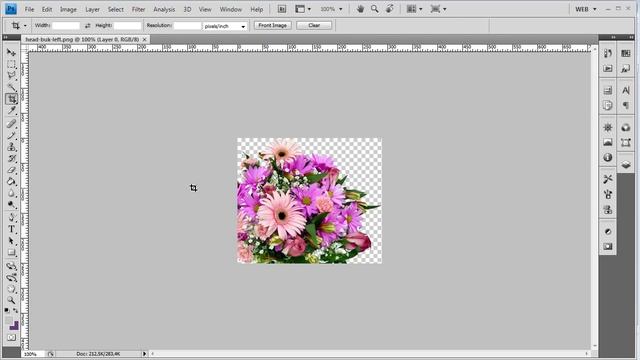Open the Tool Presets panel icon
Screen dimensions: 640x360
coord(608,180)
